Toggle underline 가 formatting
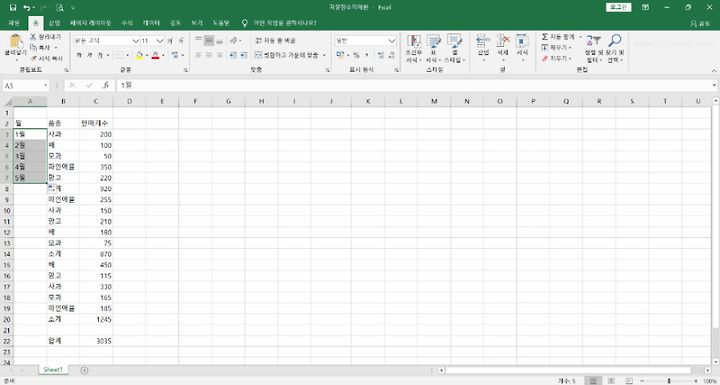The image size is (720, 385). click(100, 55)
